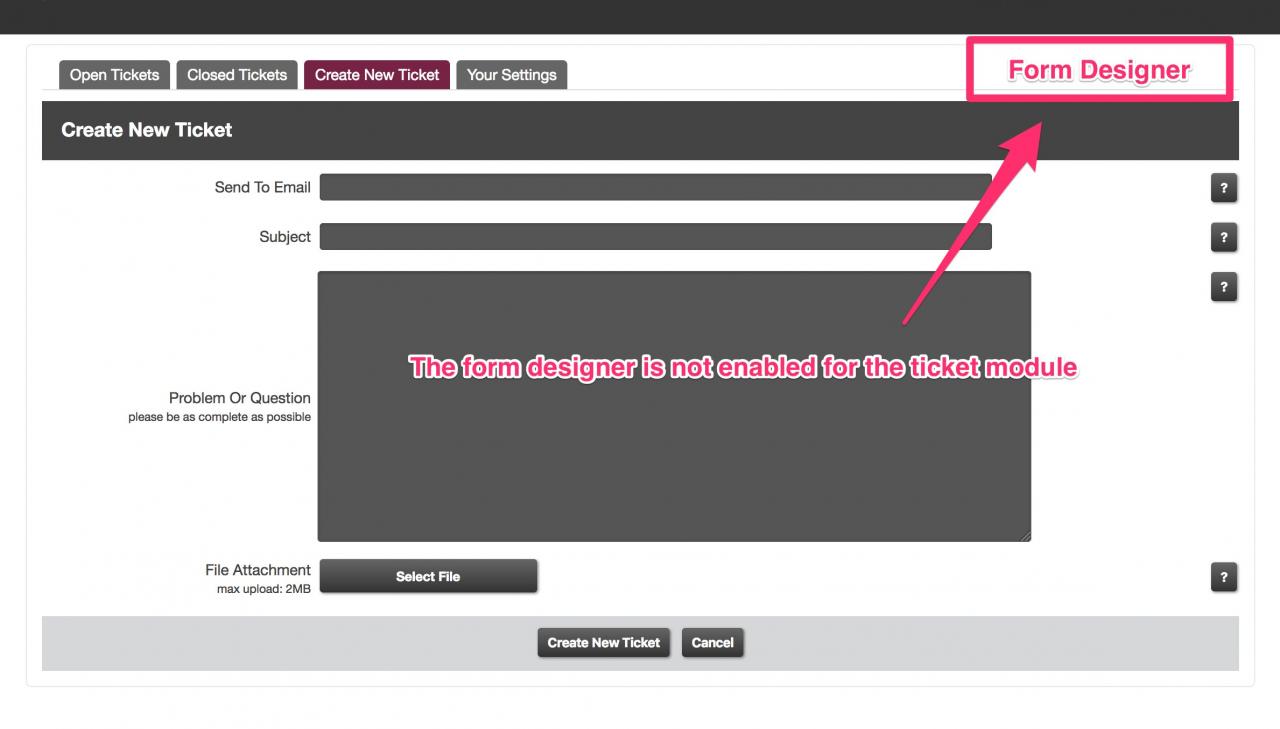Select the Create New Ticket tab
Screen dimensions: 1280x729
(377, 75)
